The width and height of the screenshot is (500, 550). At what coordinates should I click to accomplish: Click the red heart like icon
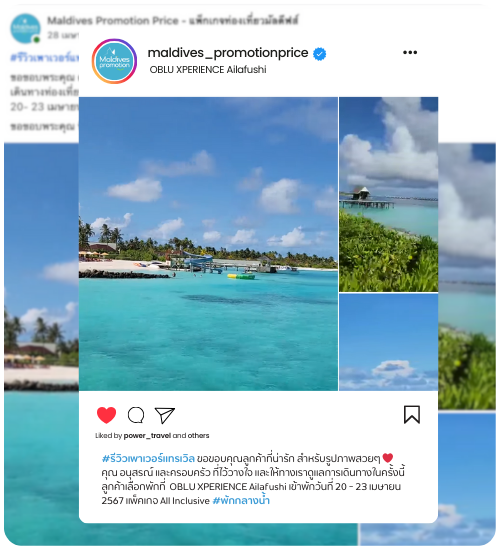pos(106,415)
